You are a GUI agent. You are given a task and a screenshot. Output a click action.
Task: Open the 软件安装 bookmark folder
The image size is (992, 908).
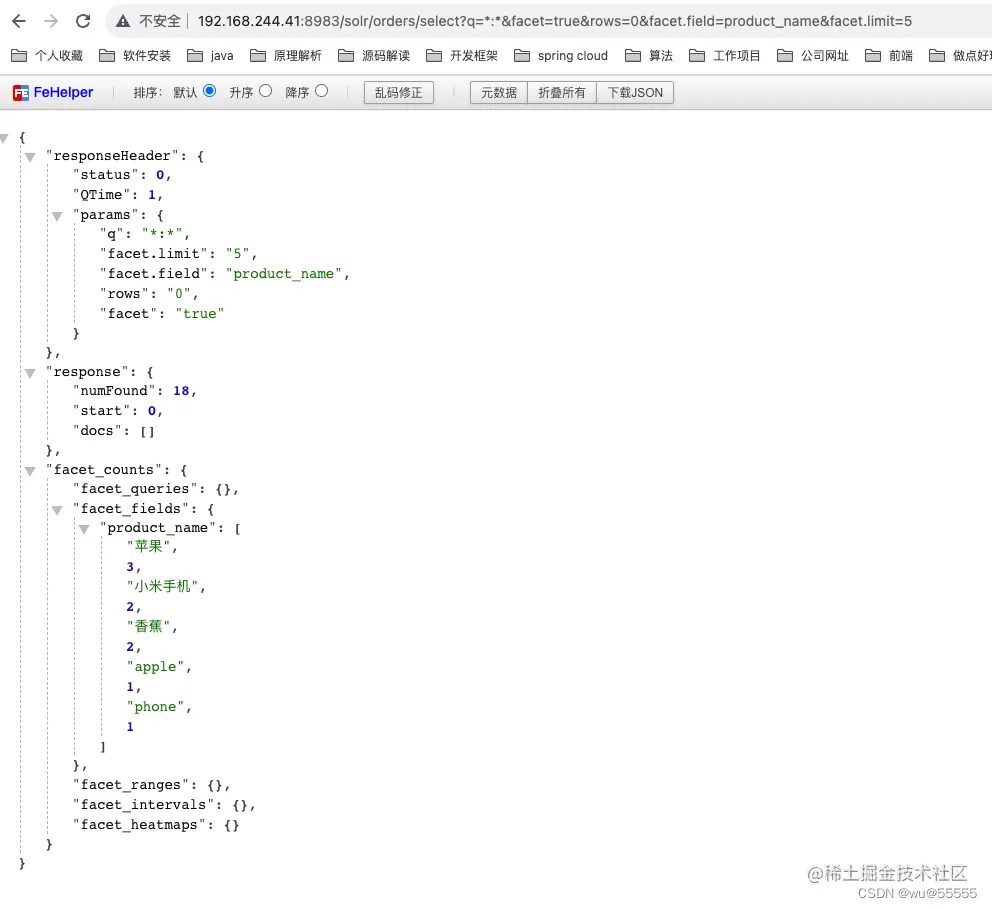(135, 56)
